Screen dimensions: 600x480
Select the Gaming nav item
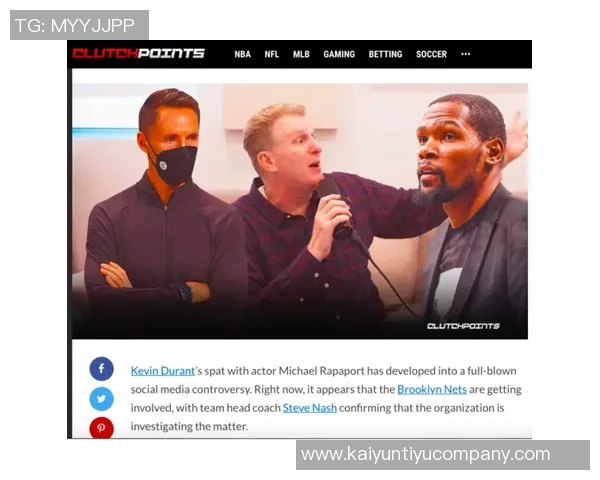coord(339,54)
